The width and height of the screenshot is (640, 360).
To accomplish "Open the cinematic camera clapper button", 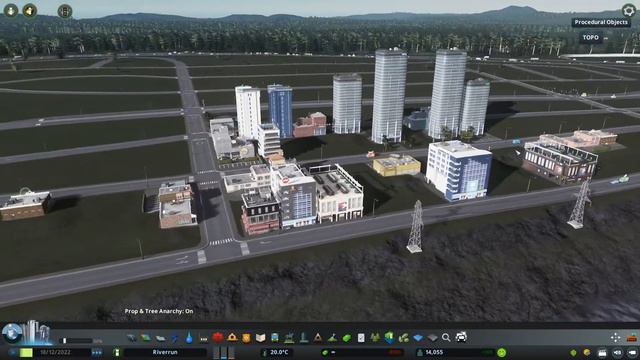I will pyautogui.click(x=602, y=352).
